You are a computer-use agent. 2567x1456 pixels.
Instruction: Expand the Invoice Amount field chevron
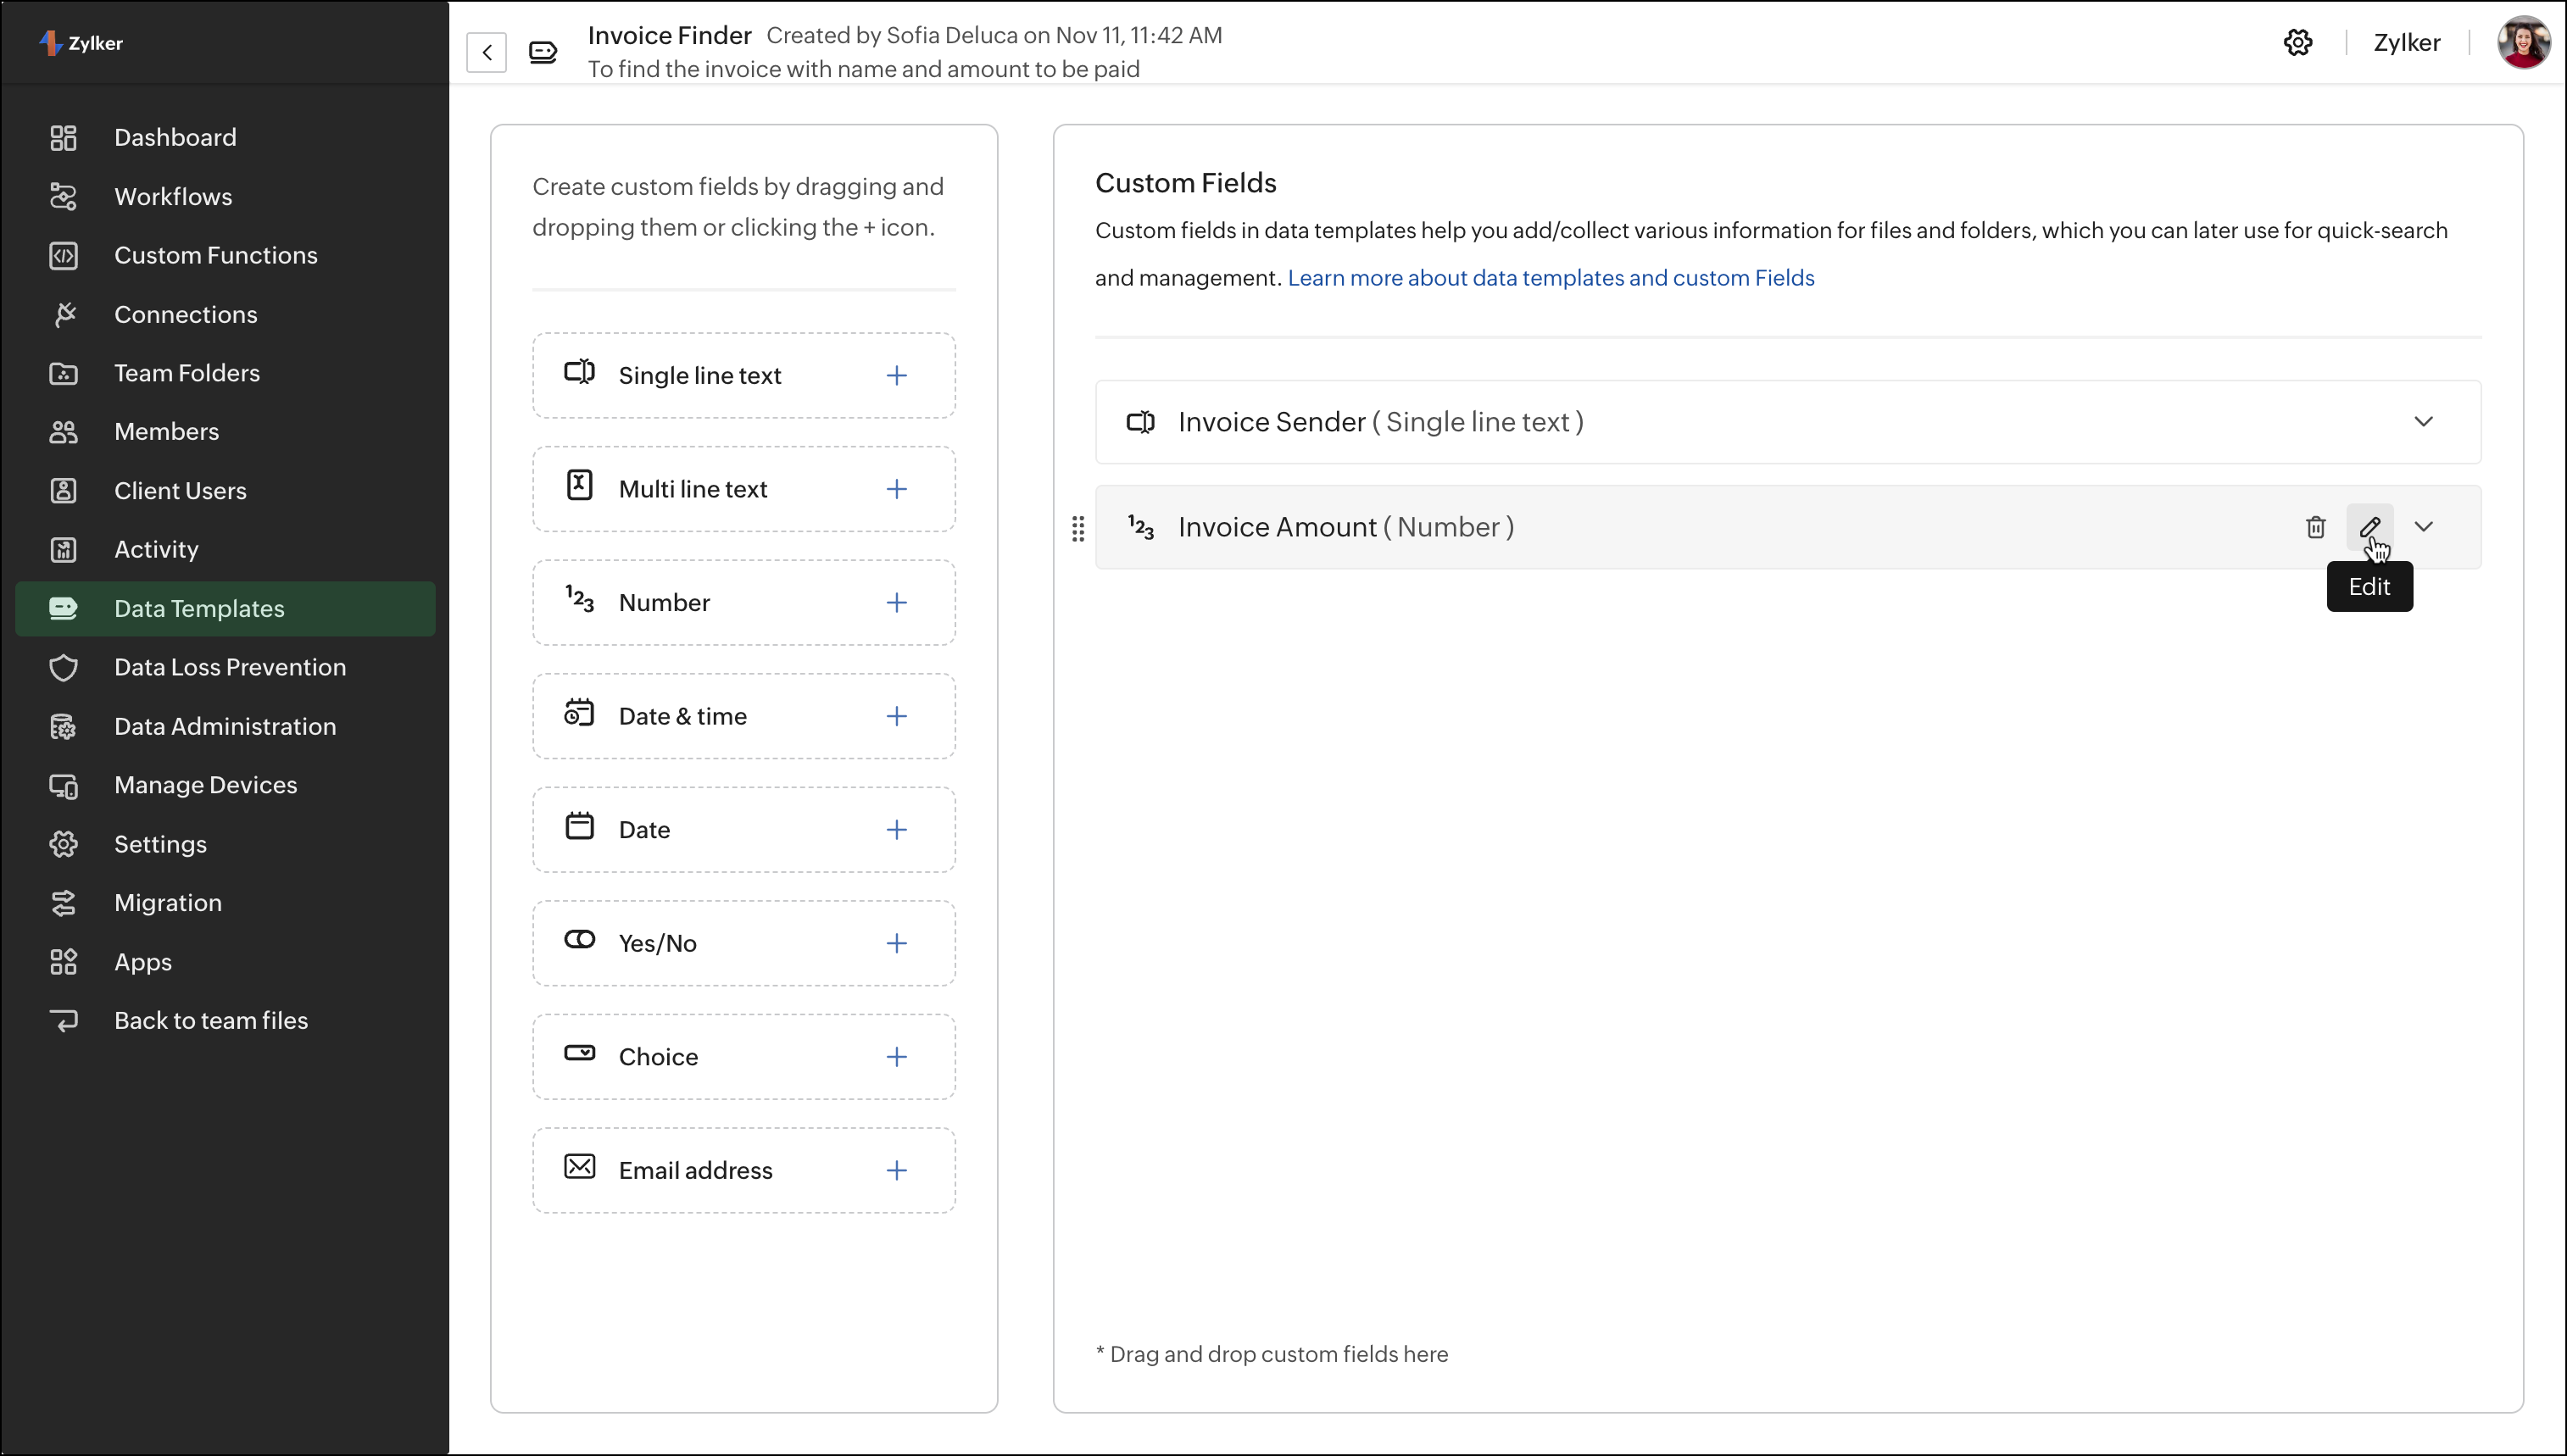coord(2423,527)
